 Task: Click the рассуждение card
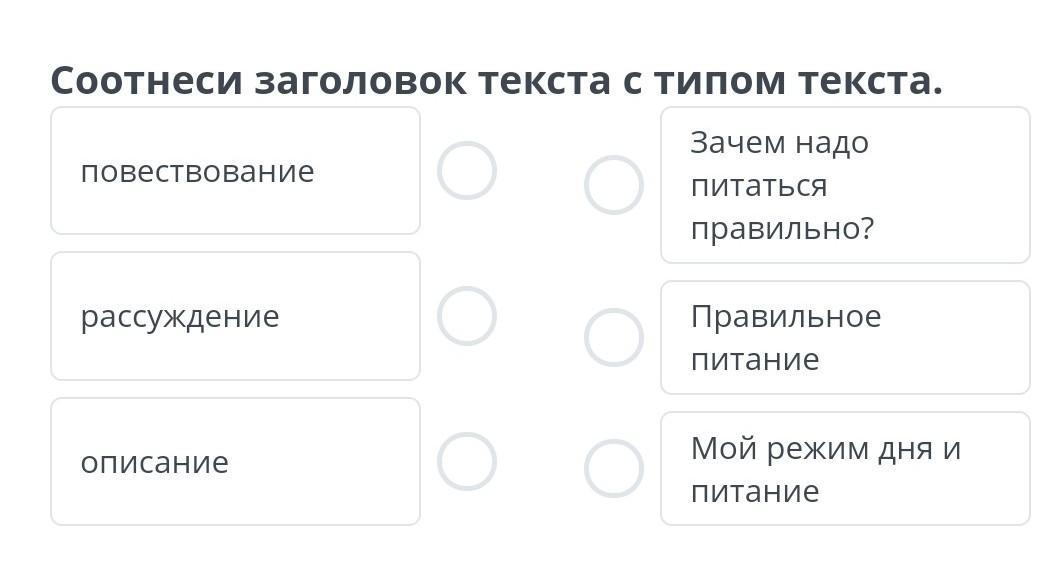point(235,316)
